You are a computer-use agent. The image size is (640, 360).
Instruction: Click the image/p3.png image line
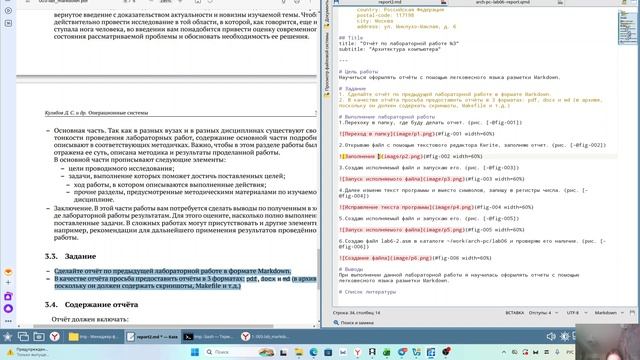click(x=431, y=179)
